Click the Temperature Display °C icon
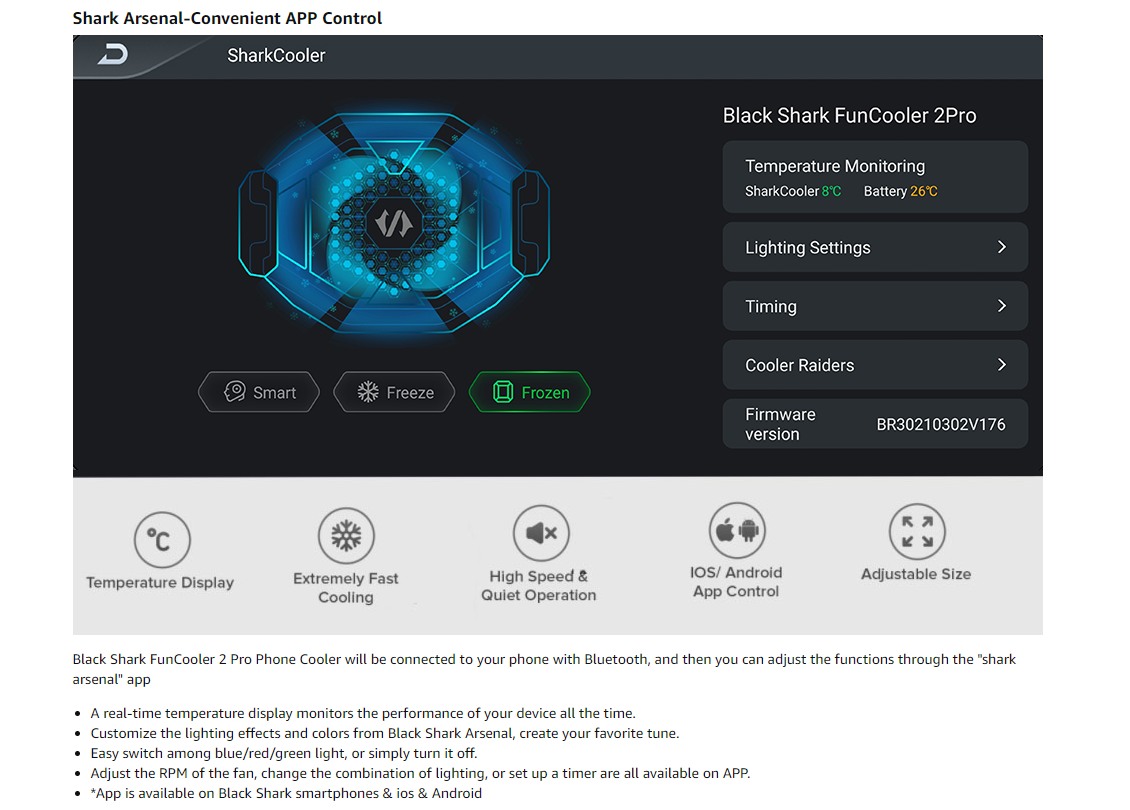1130x810 pixels. click(162, 540)
